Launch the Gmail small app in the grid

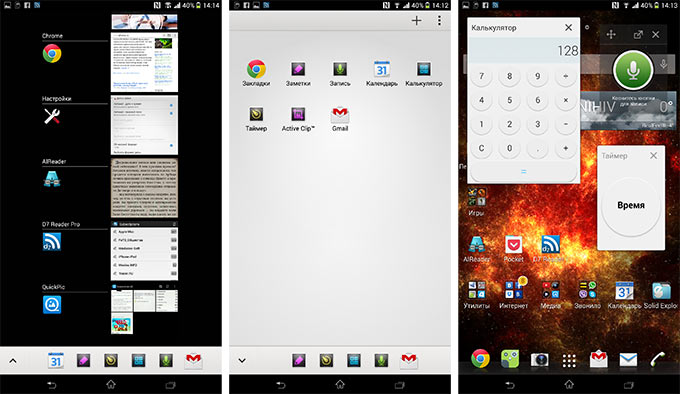(x=340, y=119)
